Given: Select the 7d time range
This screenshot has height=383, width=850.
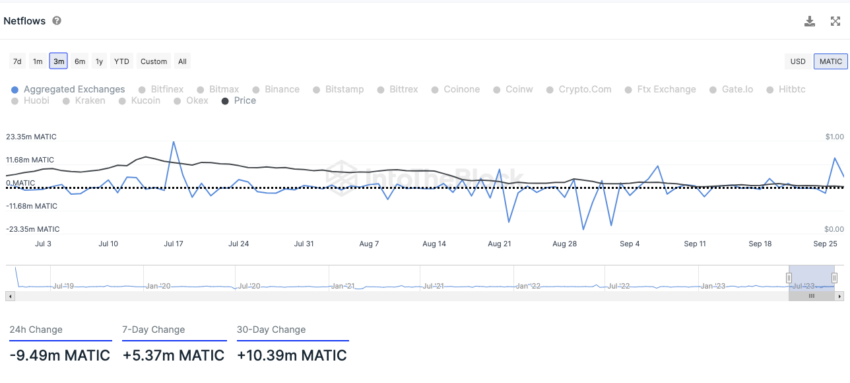Looking at the screenshot, I should (x=17, y=61).
